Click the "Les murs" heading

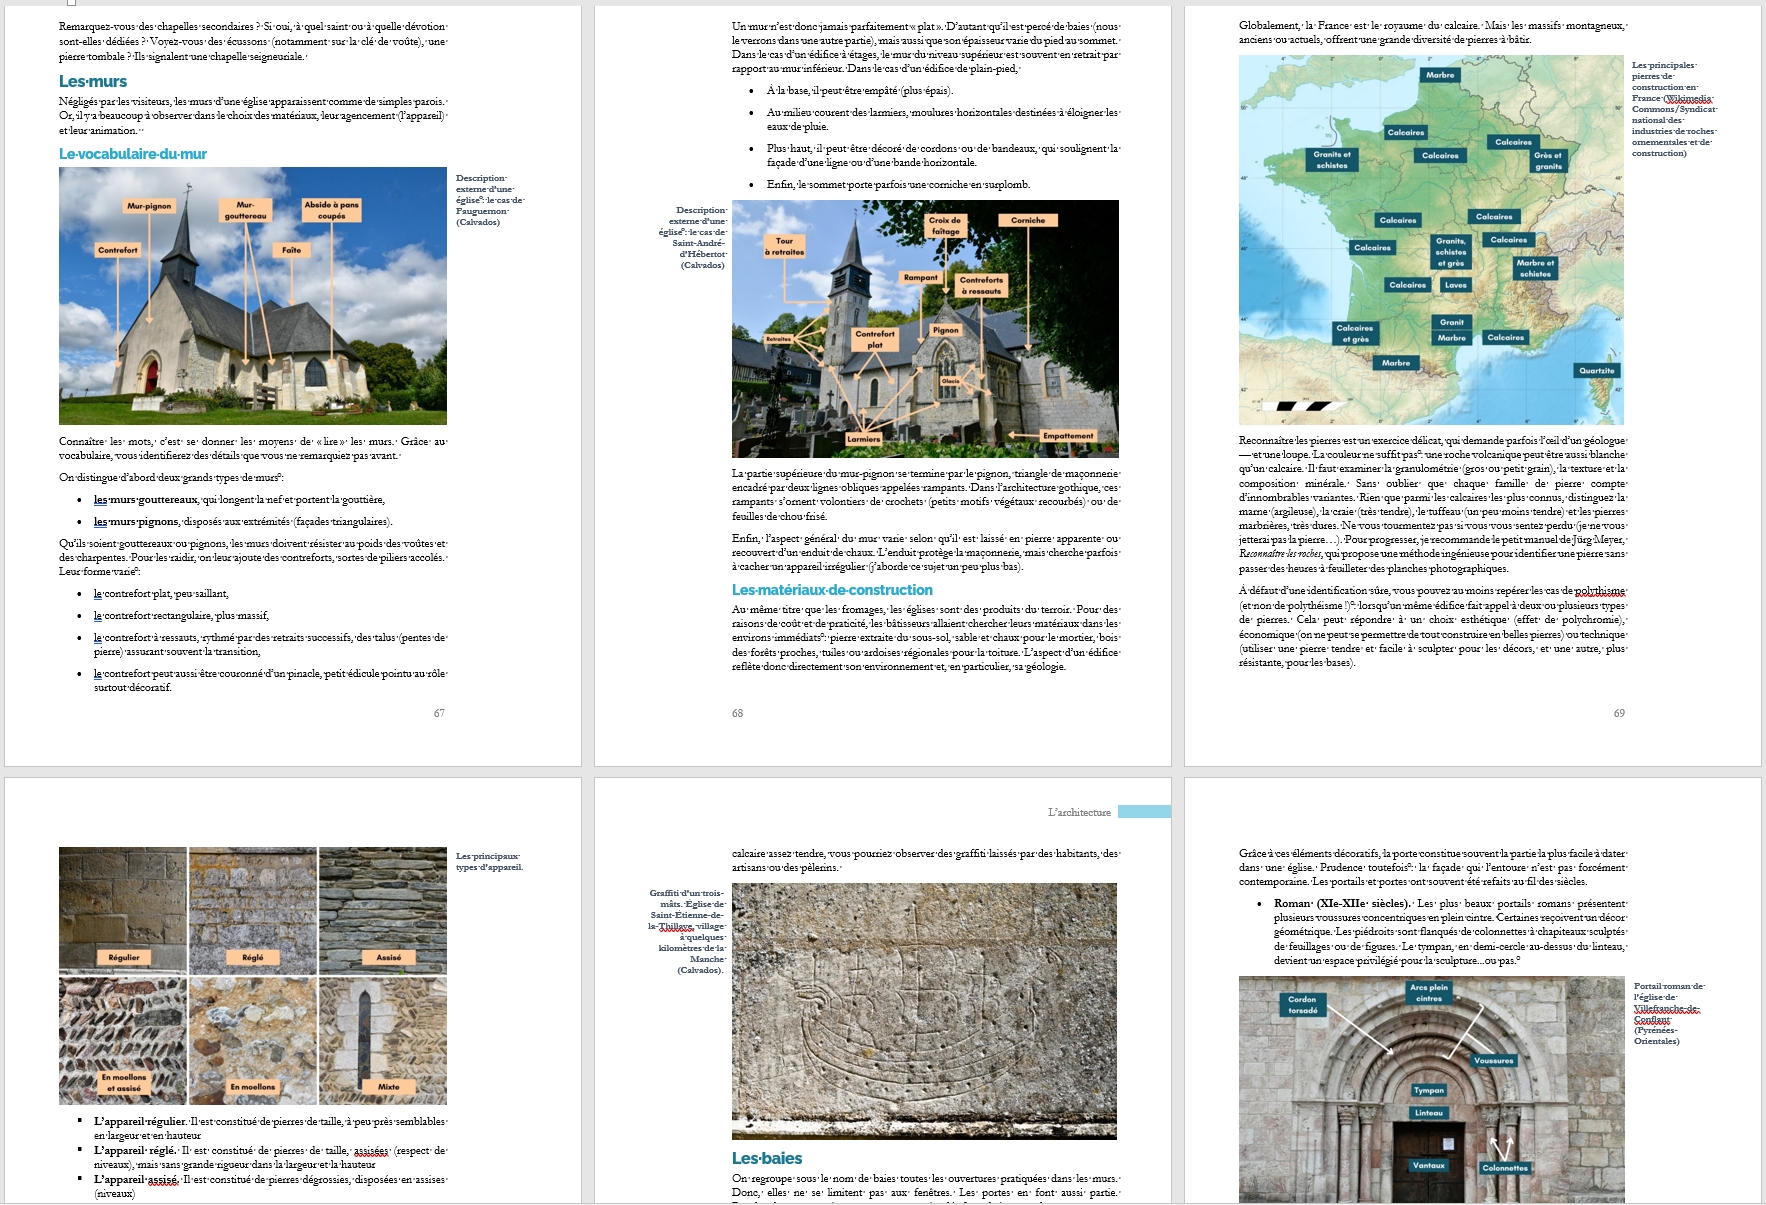(93, 81)
